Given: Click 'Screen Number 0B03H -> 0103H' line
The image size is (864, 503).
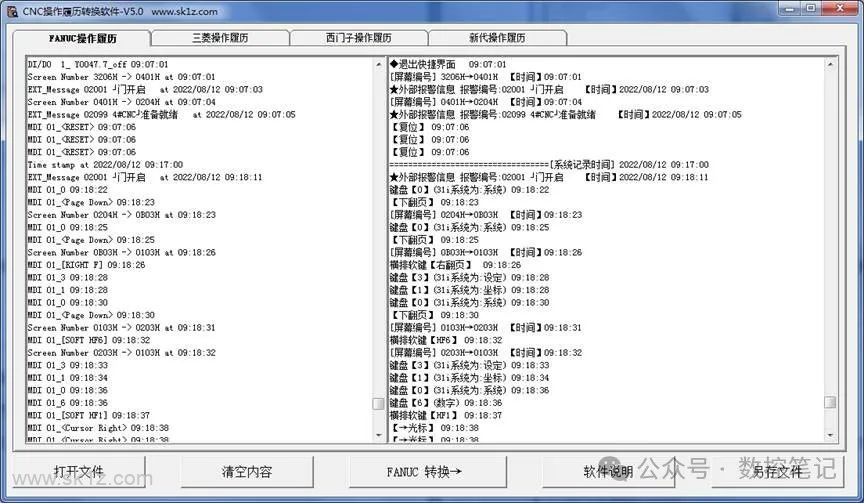Looking at the screenshot, I should pos(121,252).
